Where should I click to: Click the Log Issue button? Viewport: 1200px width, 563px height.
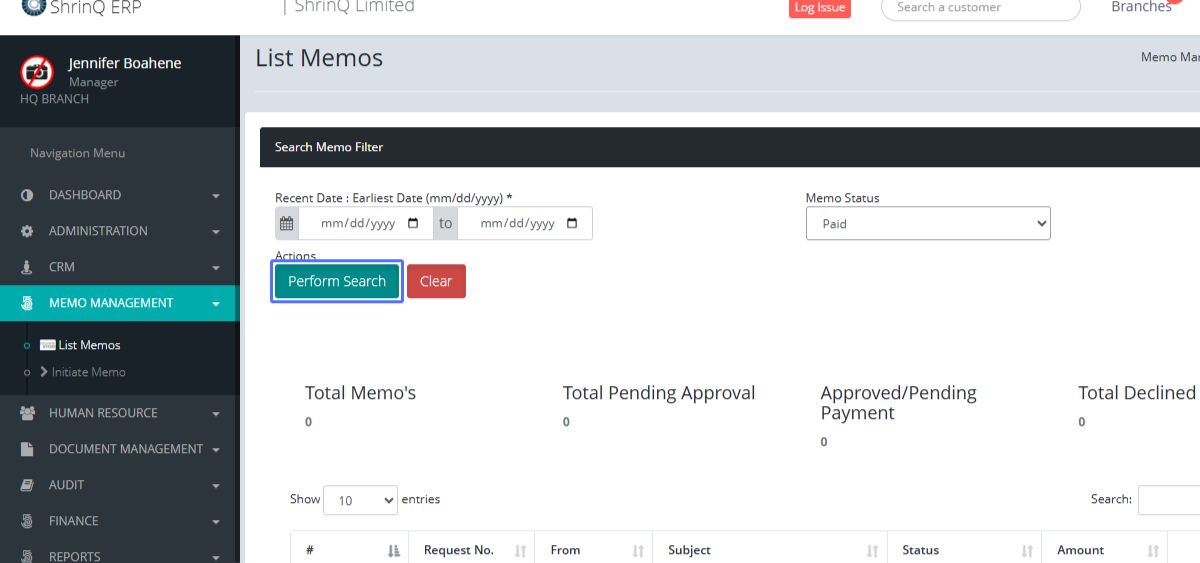[819, 8]
